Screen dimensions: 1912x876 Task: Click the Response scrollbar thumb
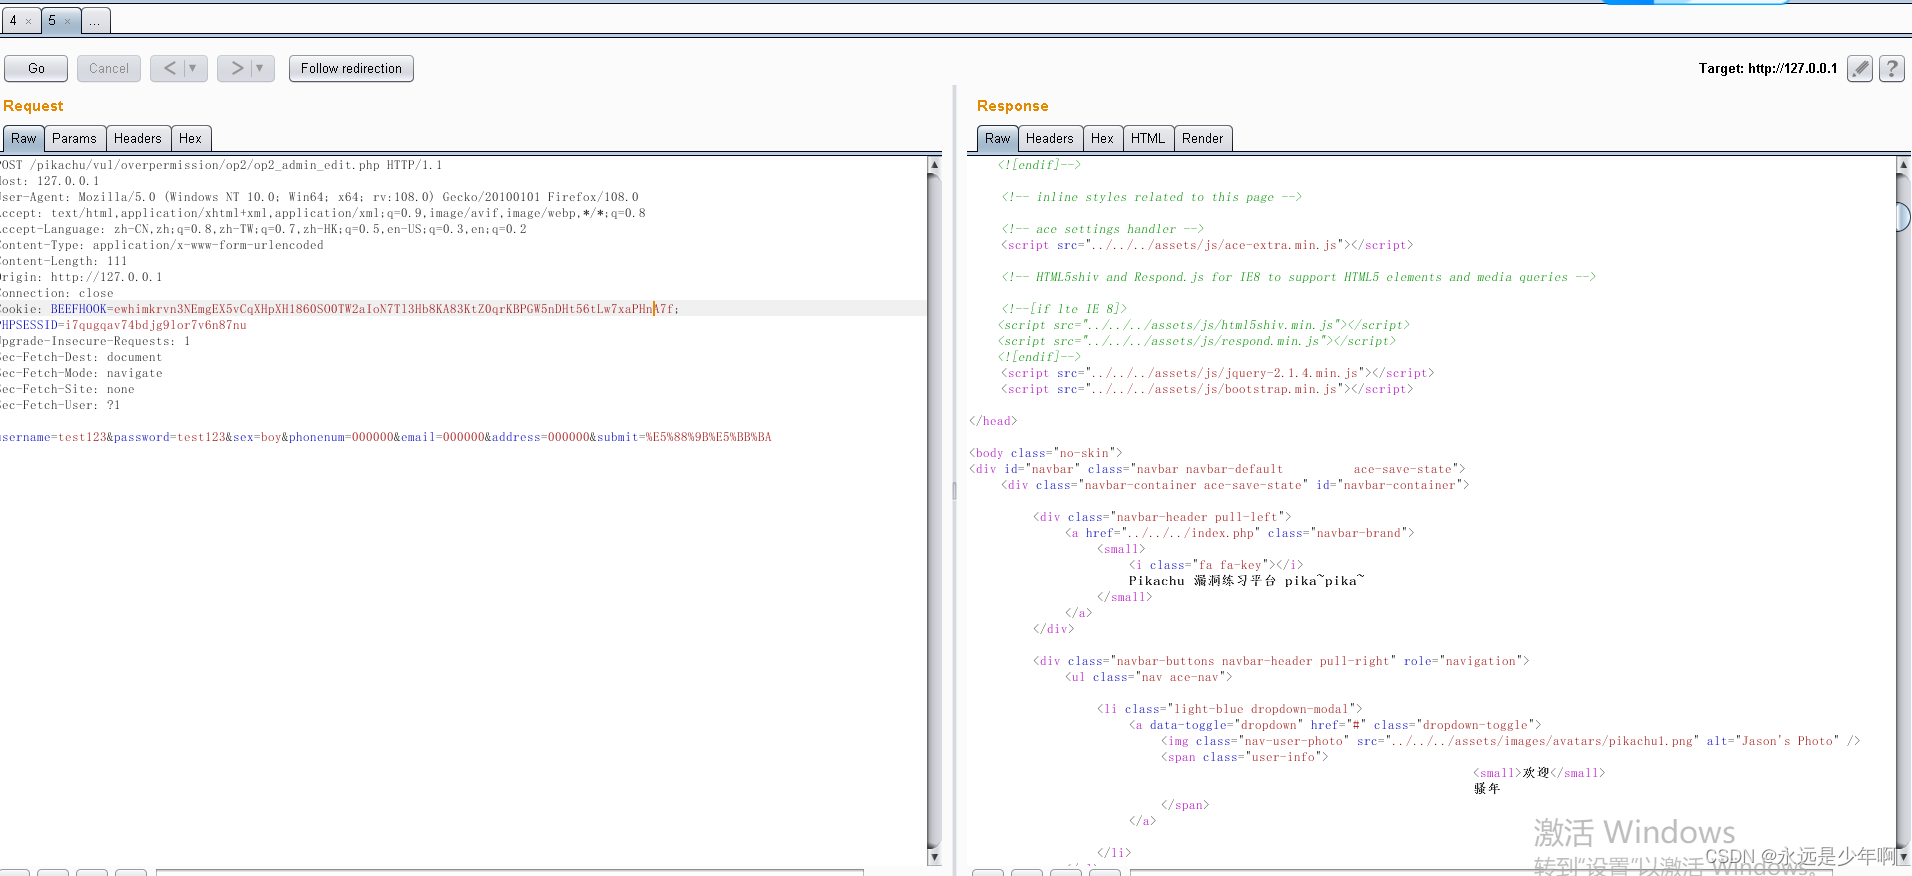point(1903,216)
